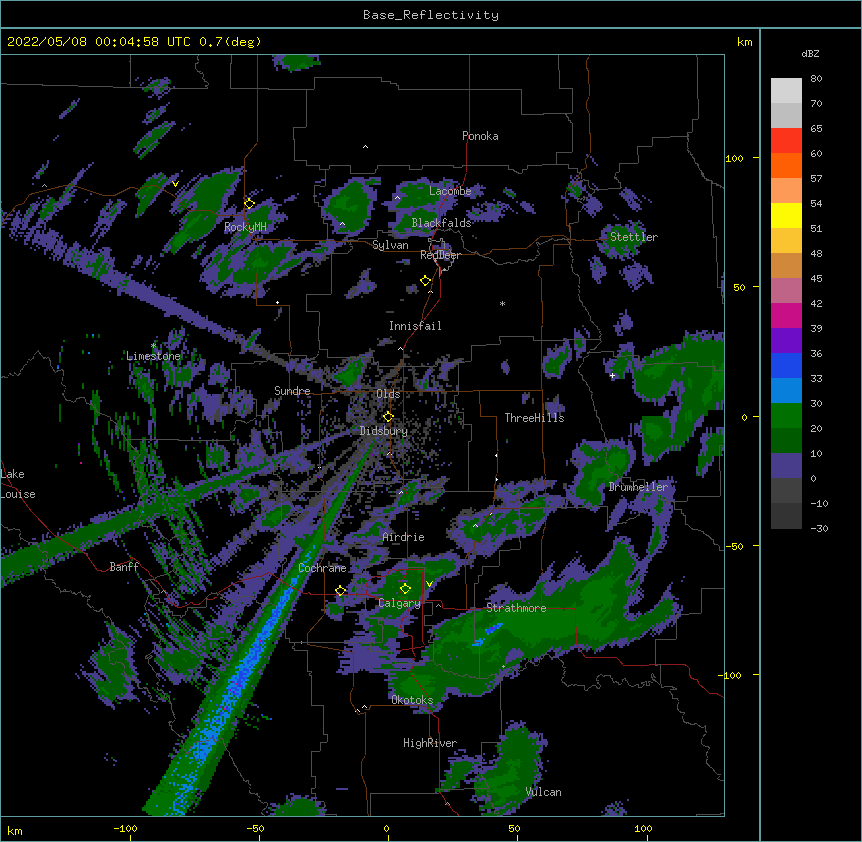Select the magenta 39-42 dBZ legend swatch
Viewport: 862px width, 842px height.
coord(786,315)
